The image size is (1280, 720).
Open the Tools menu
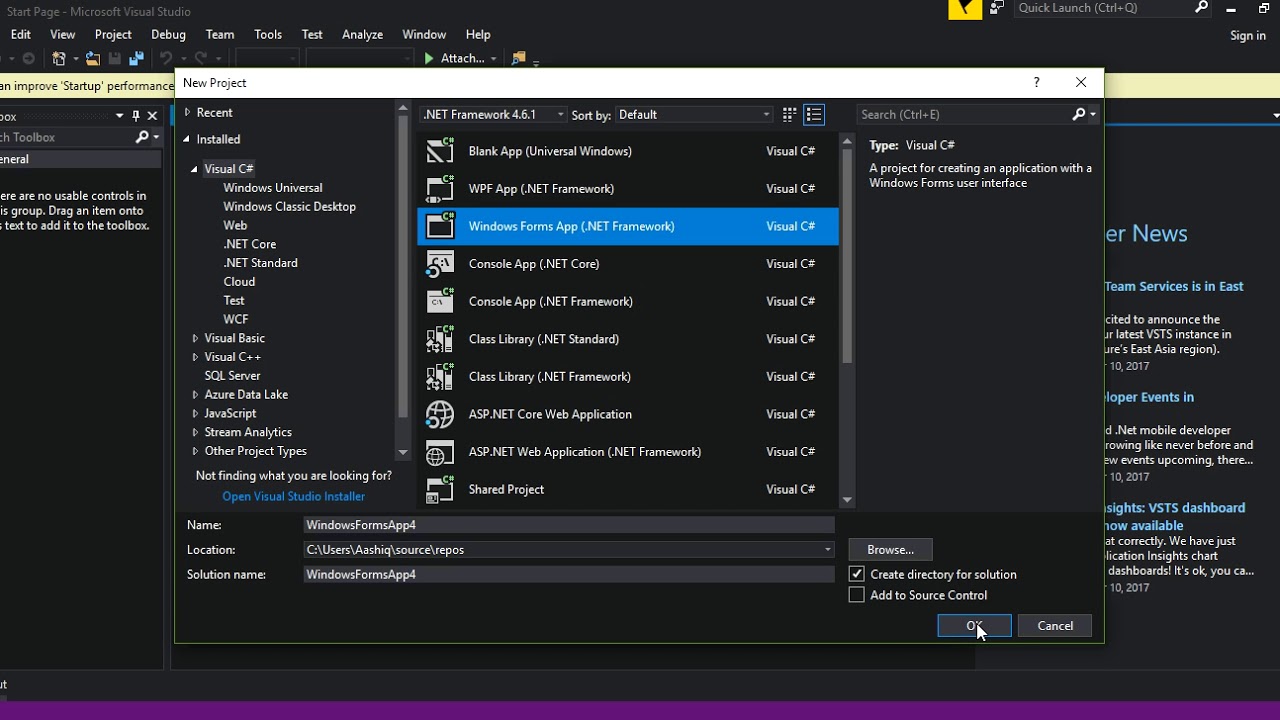[268, 34]
